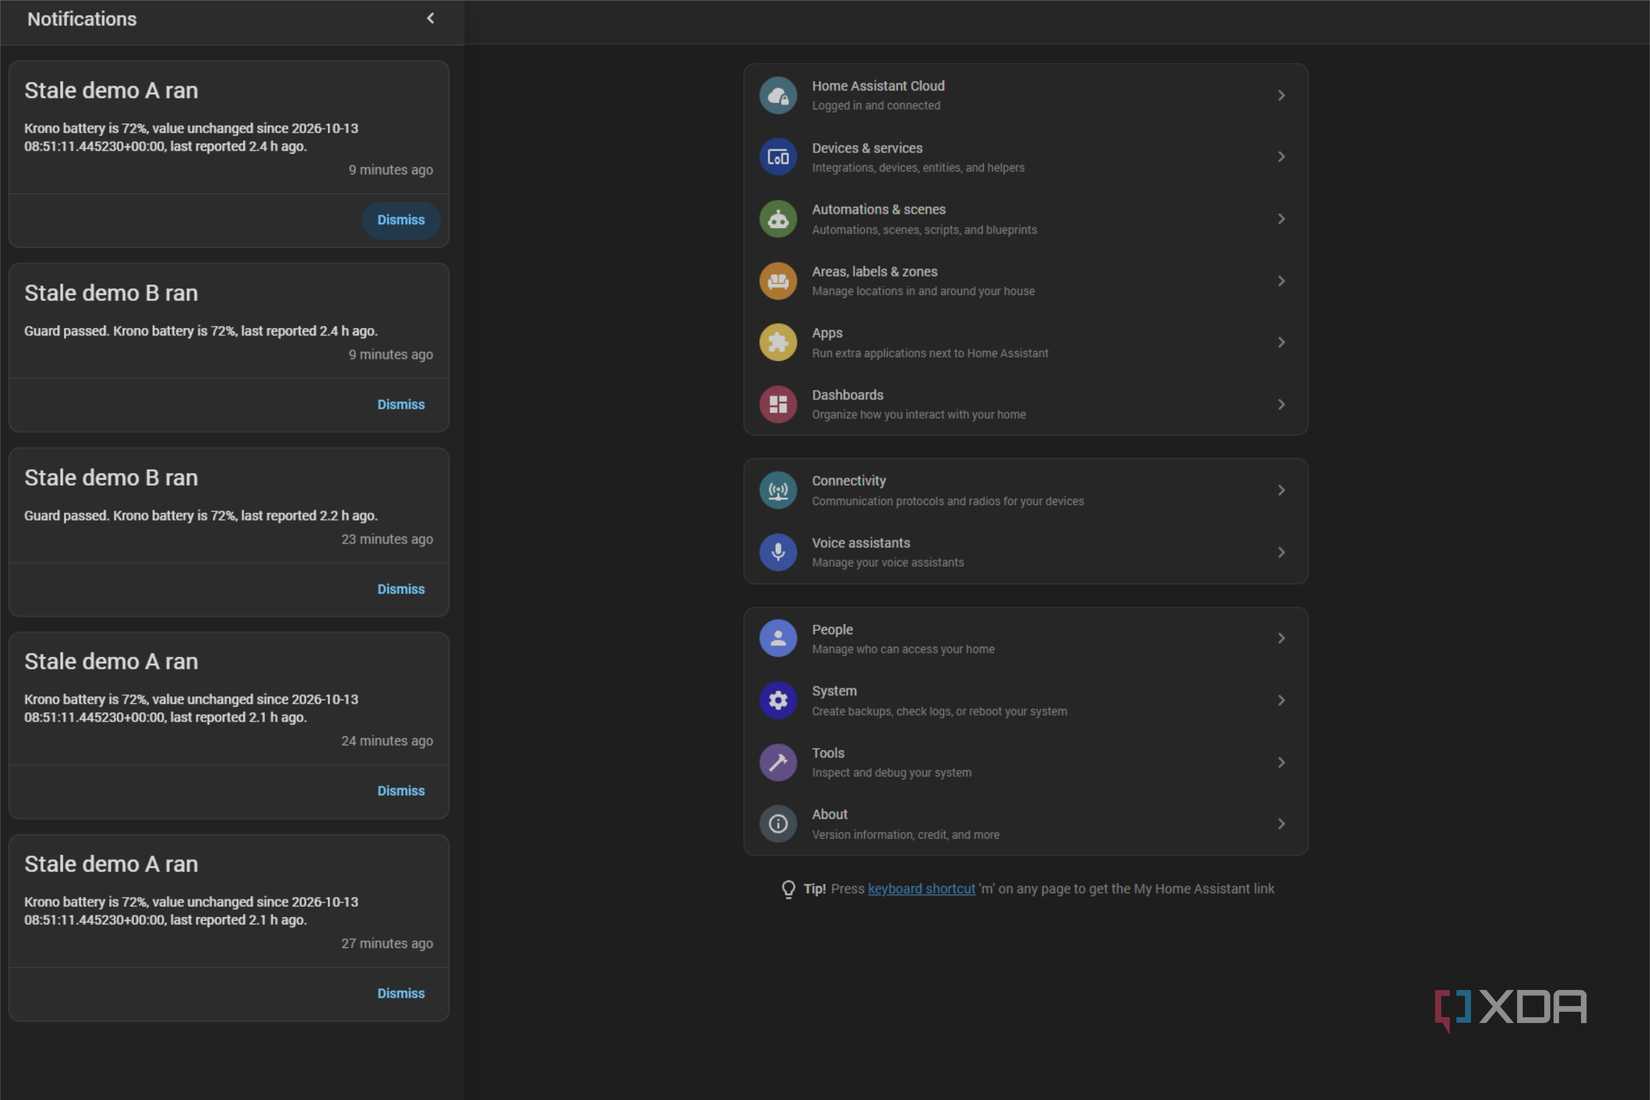Open the About row chevron
Screen dimensions: 1650x1100
(x=1281, y=824)
